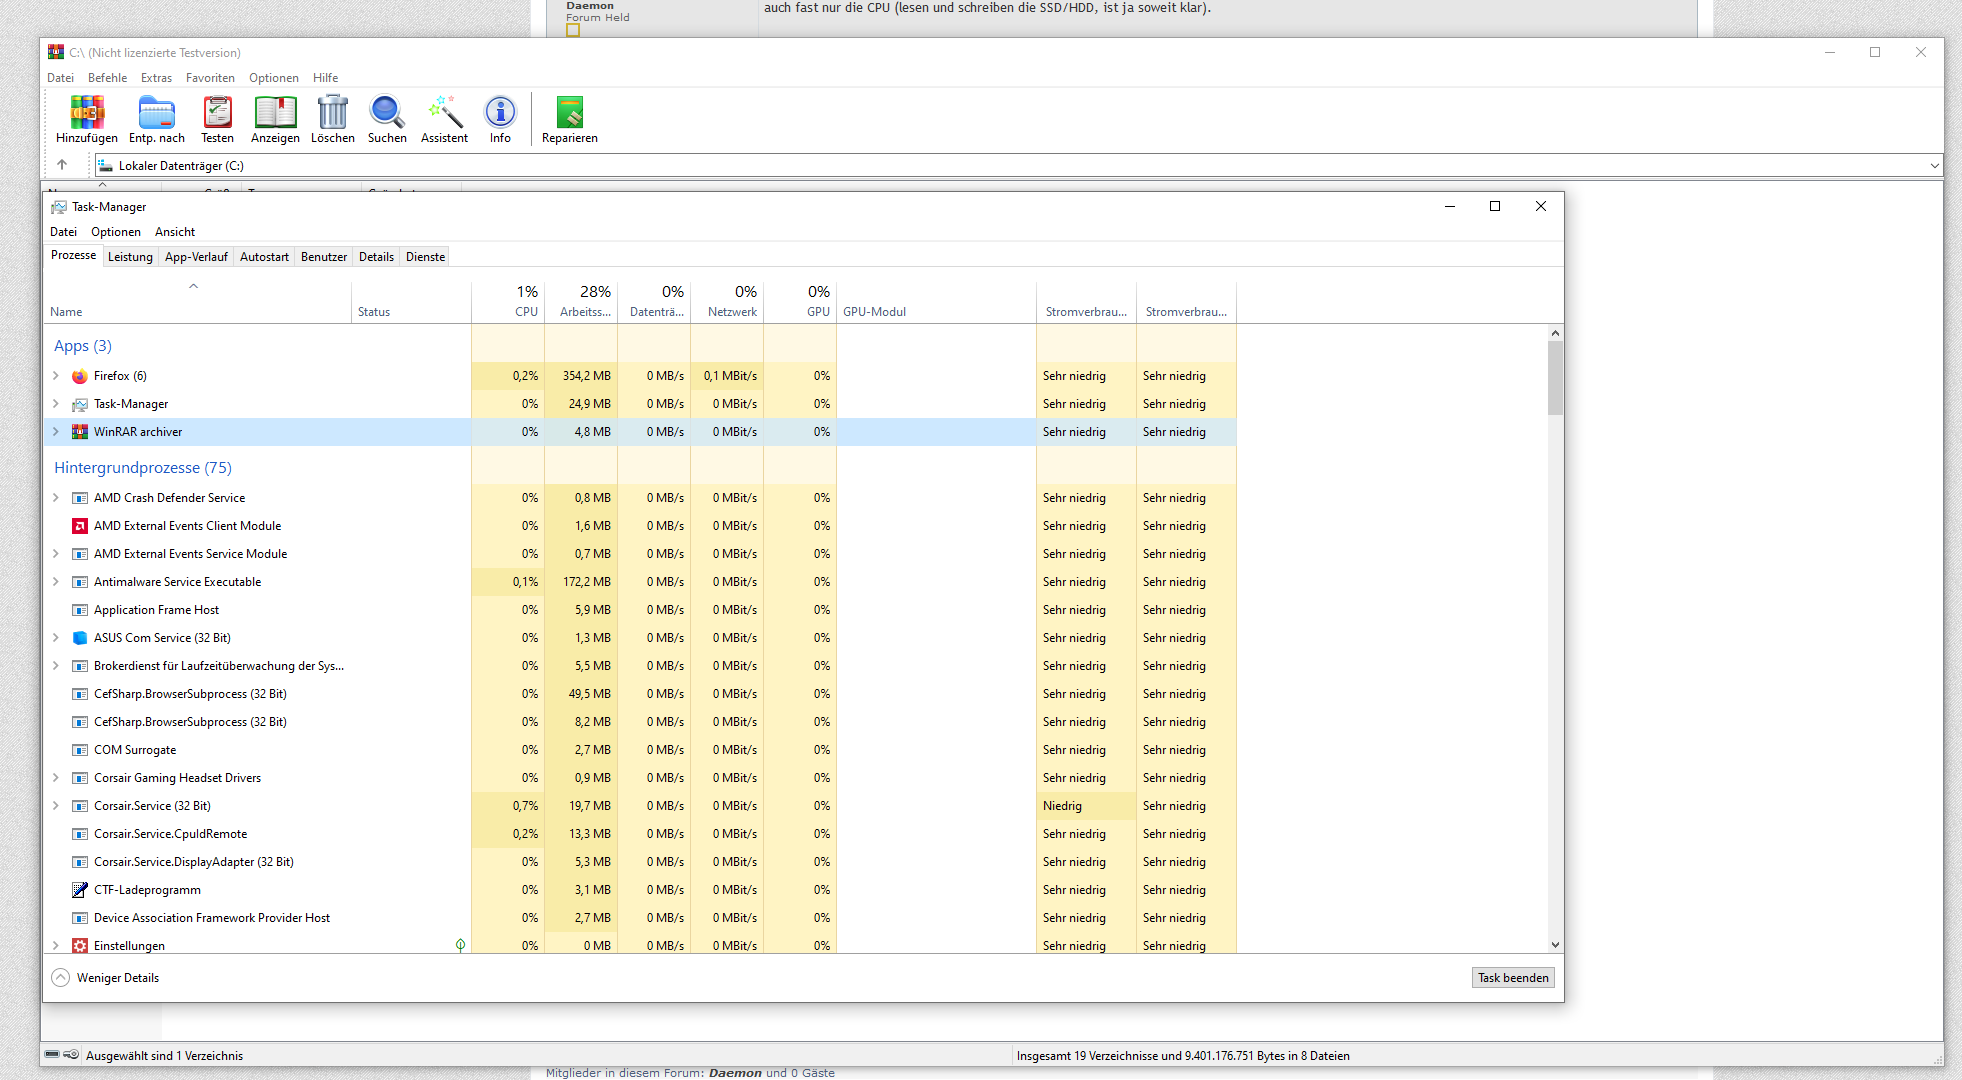This screenshot has width=1962, height=1080.
Task: Launch the Assistent wizard icon
Action: (444, 113)
